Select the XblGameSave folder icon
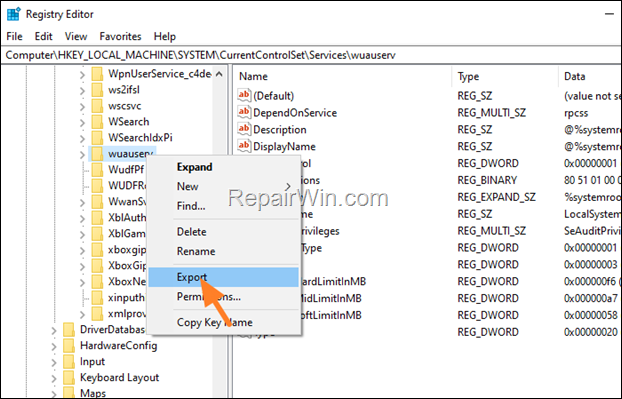The width and height of the screenshot is (622, 399). point(97,233)
